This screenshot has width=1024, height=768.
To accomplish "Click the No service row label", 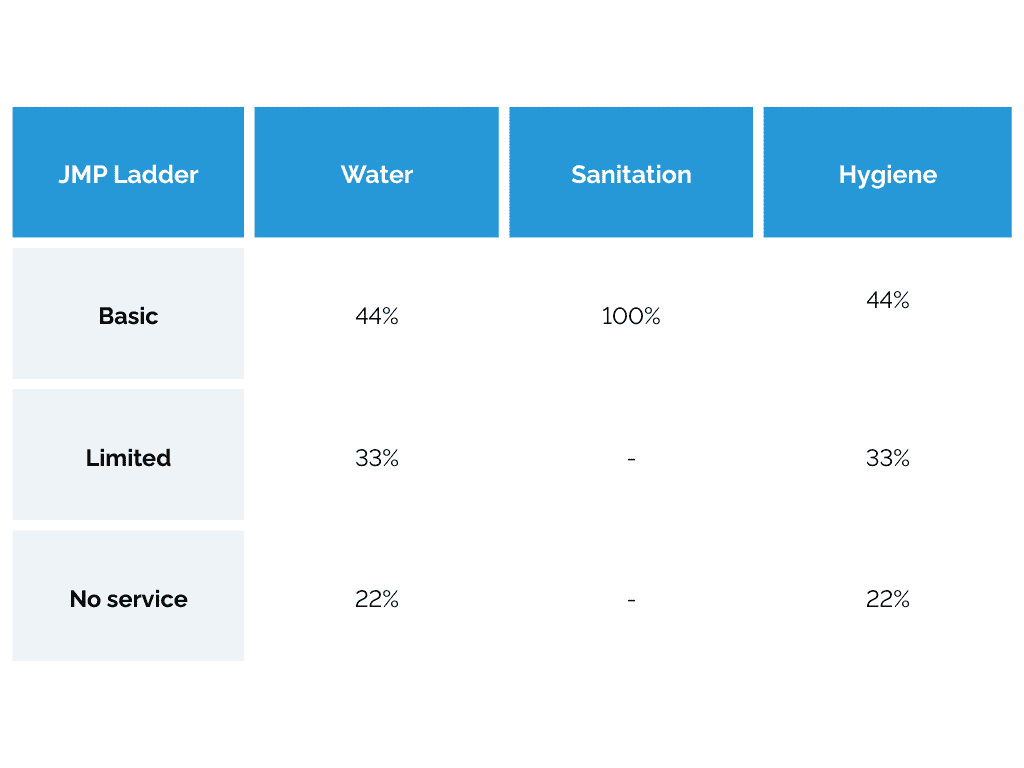I will click(x=128, y=599).
